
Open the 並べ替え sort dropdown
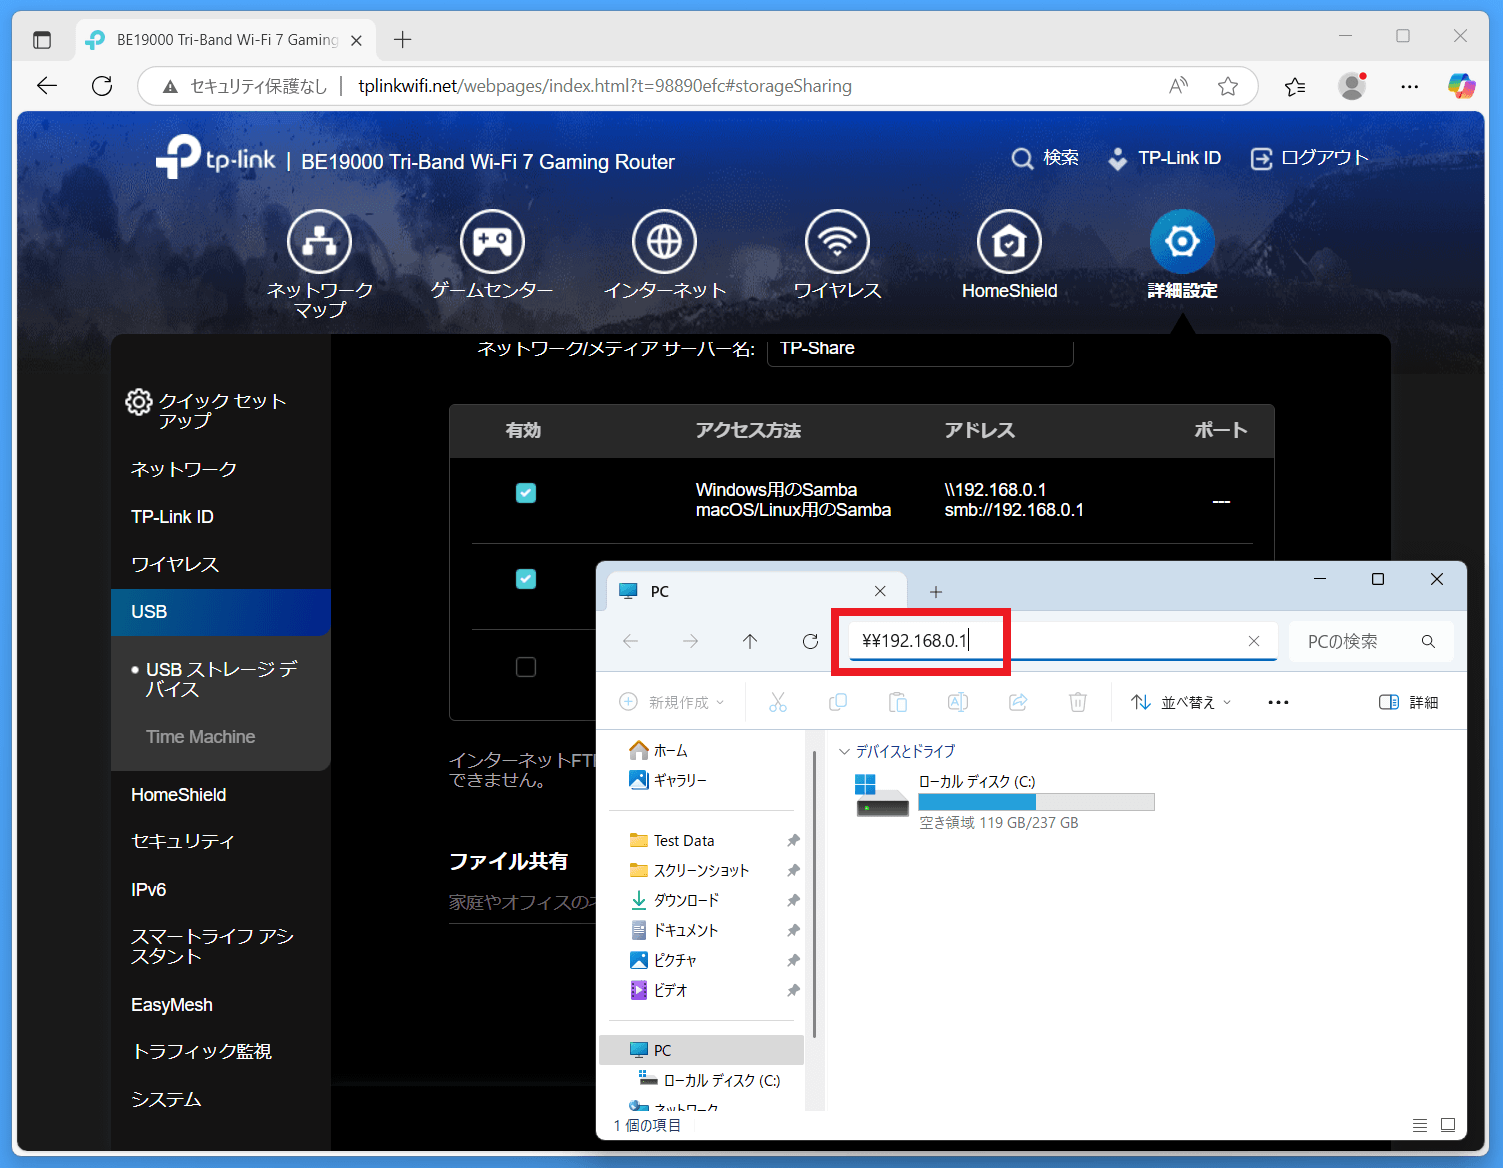pos(1181,702)
